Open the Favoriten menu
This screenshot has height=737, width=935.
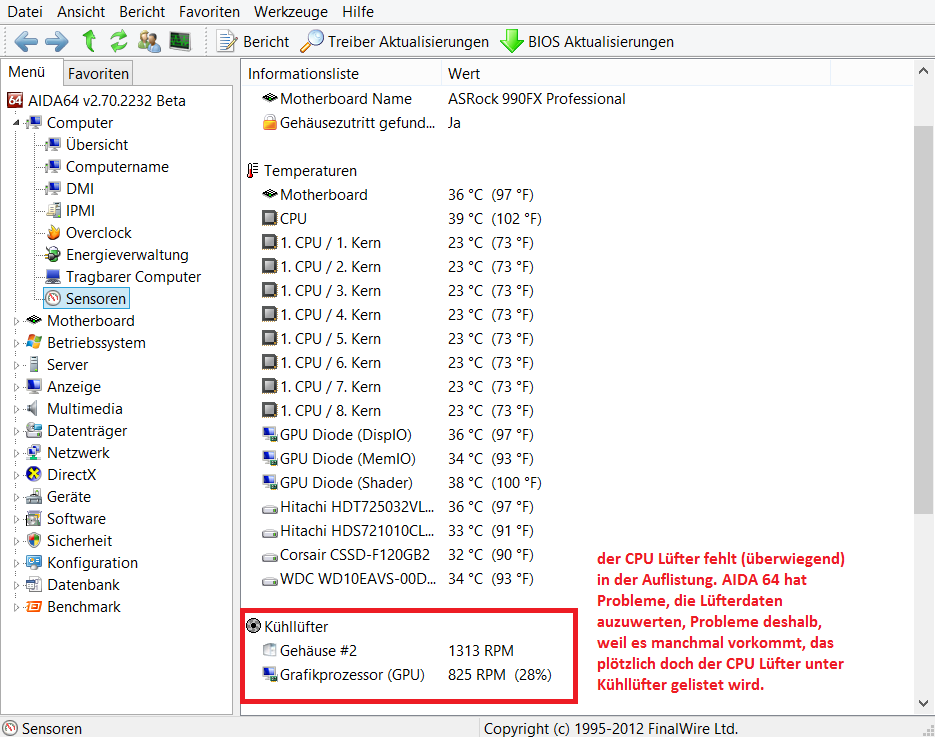coord(209,11)
